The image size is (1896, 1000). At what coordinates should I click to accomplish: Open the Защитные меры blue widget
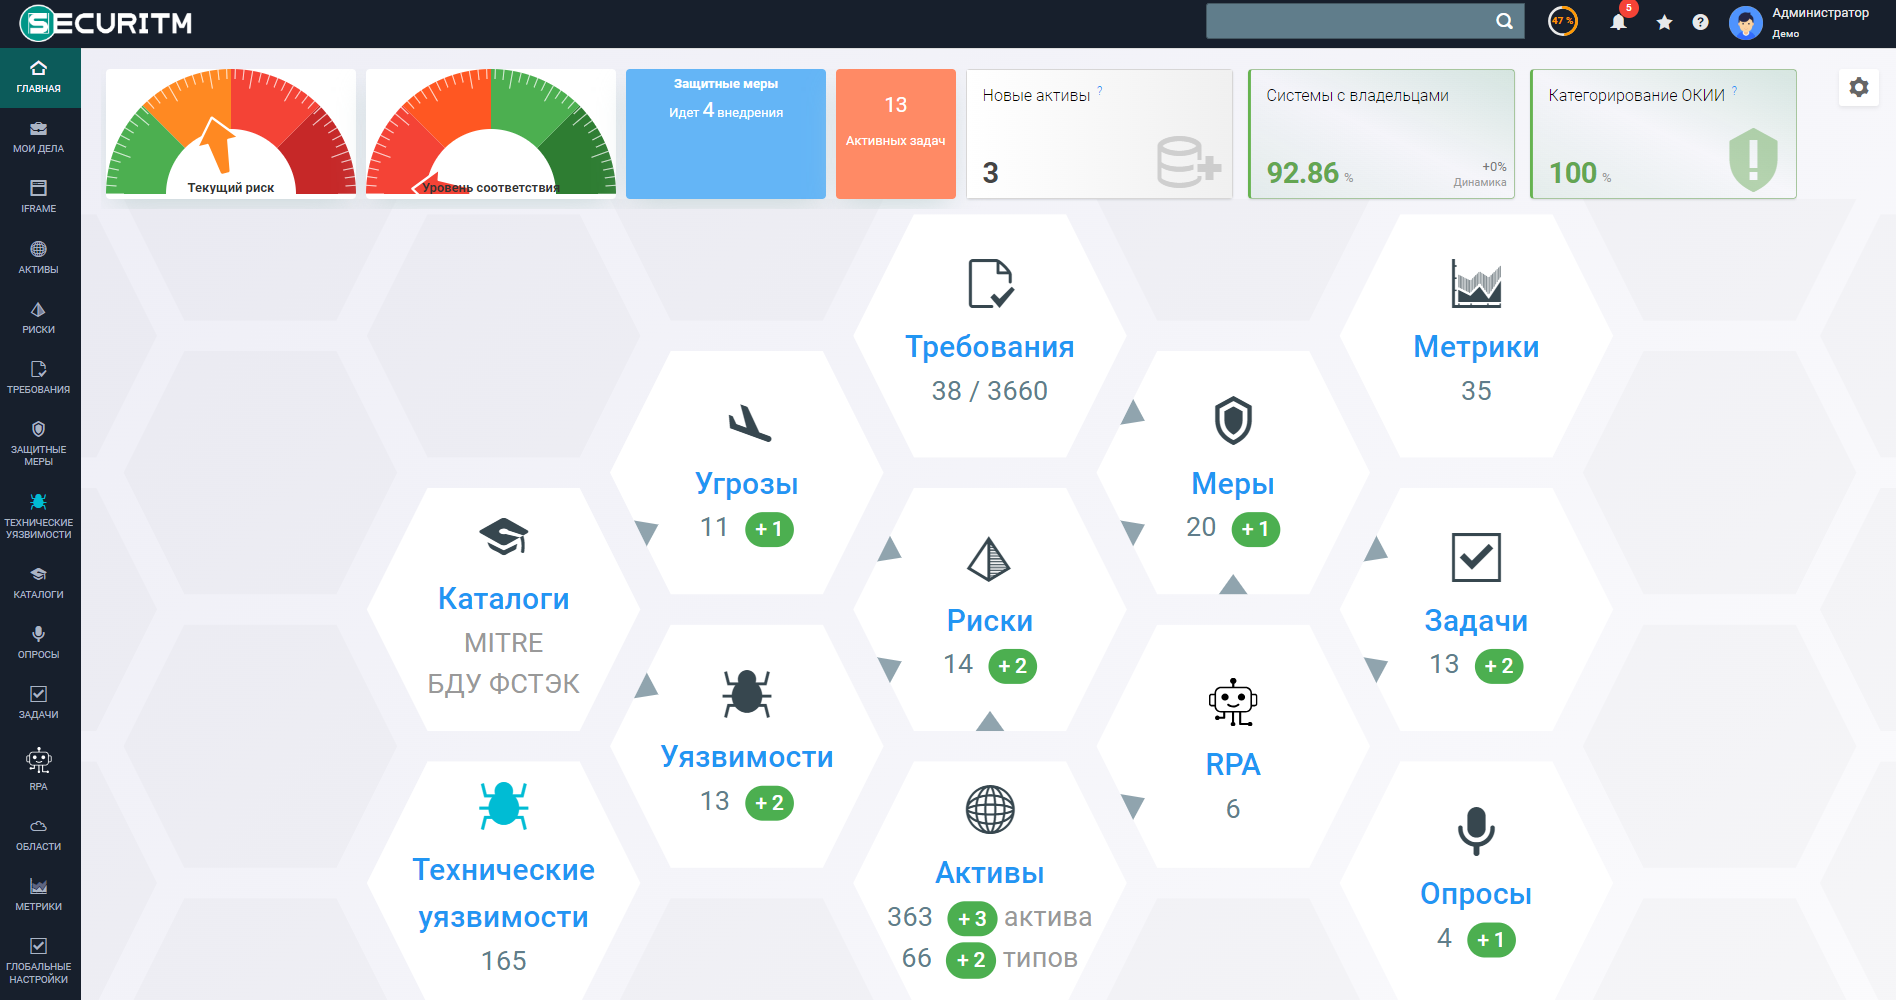[726, 134]
